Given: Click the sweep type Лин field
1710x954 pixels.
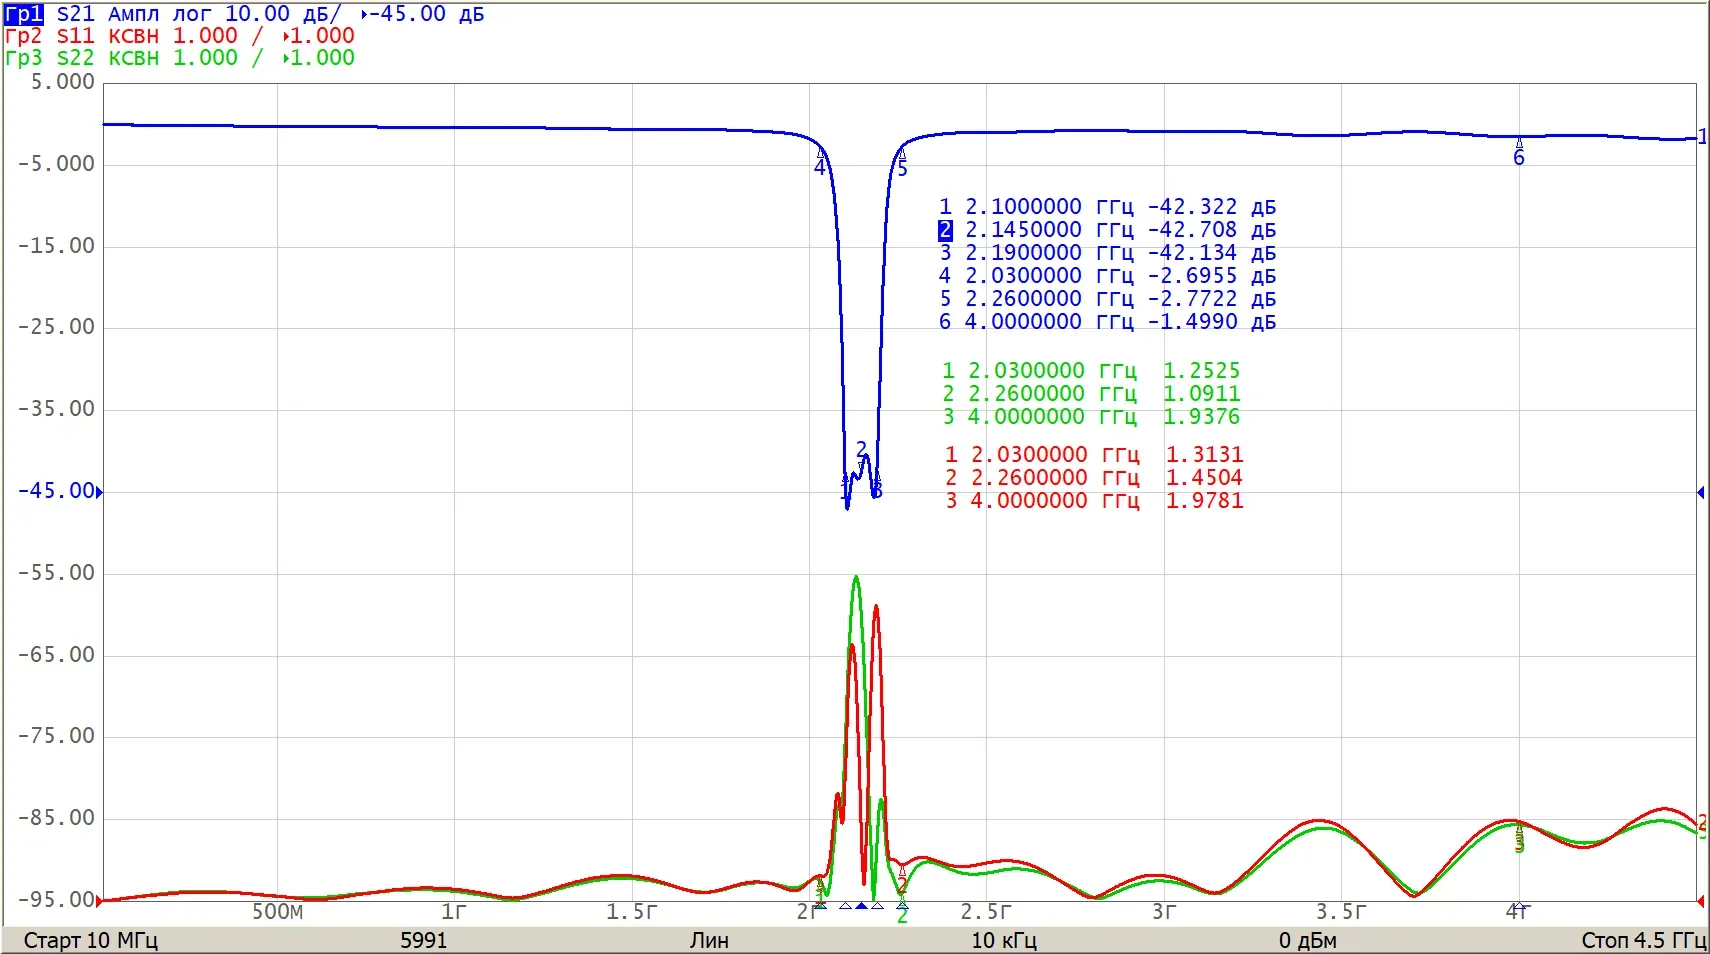Looking at the screenshot, I should pyautogui.click(x=709, y=941).
